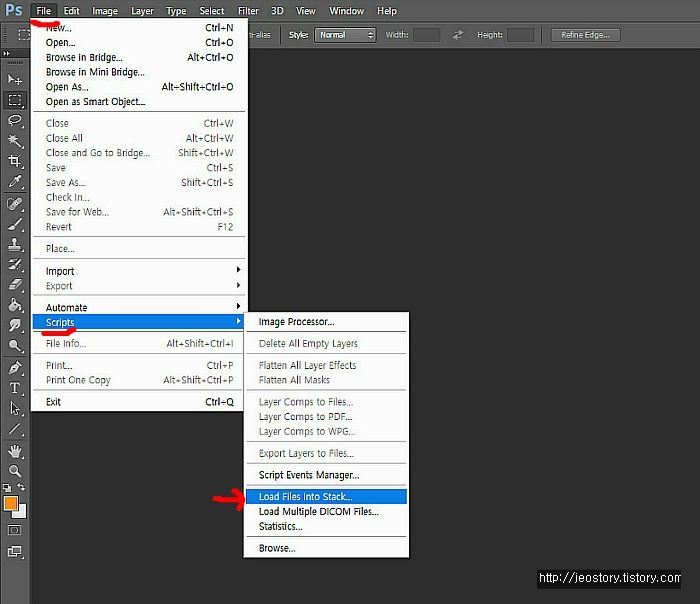The height and width of the screenshot is (604, 700).
Task: Click the File menu
Action: pyautogui.click(x=44, y=11)
